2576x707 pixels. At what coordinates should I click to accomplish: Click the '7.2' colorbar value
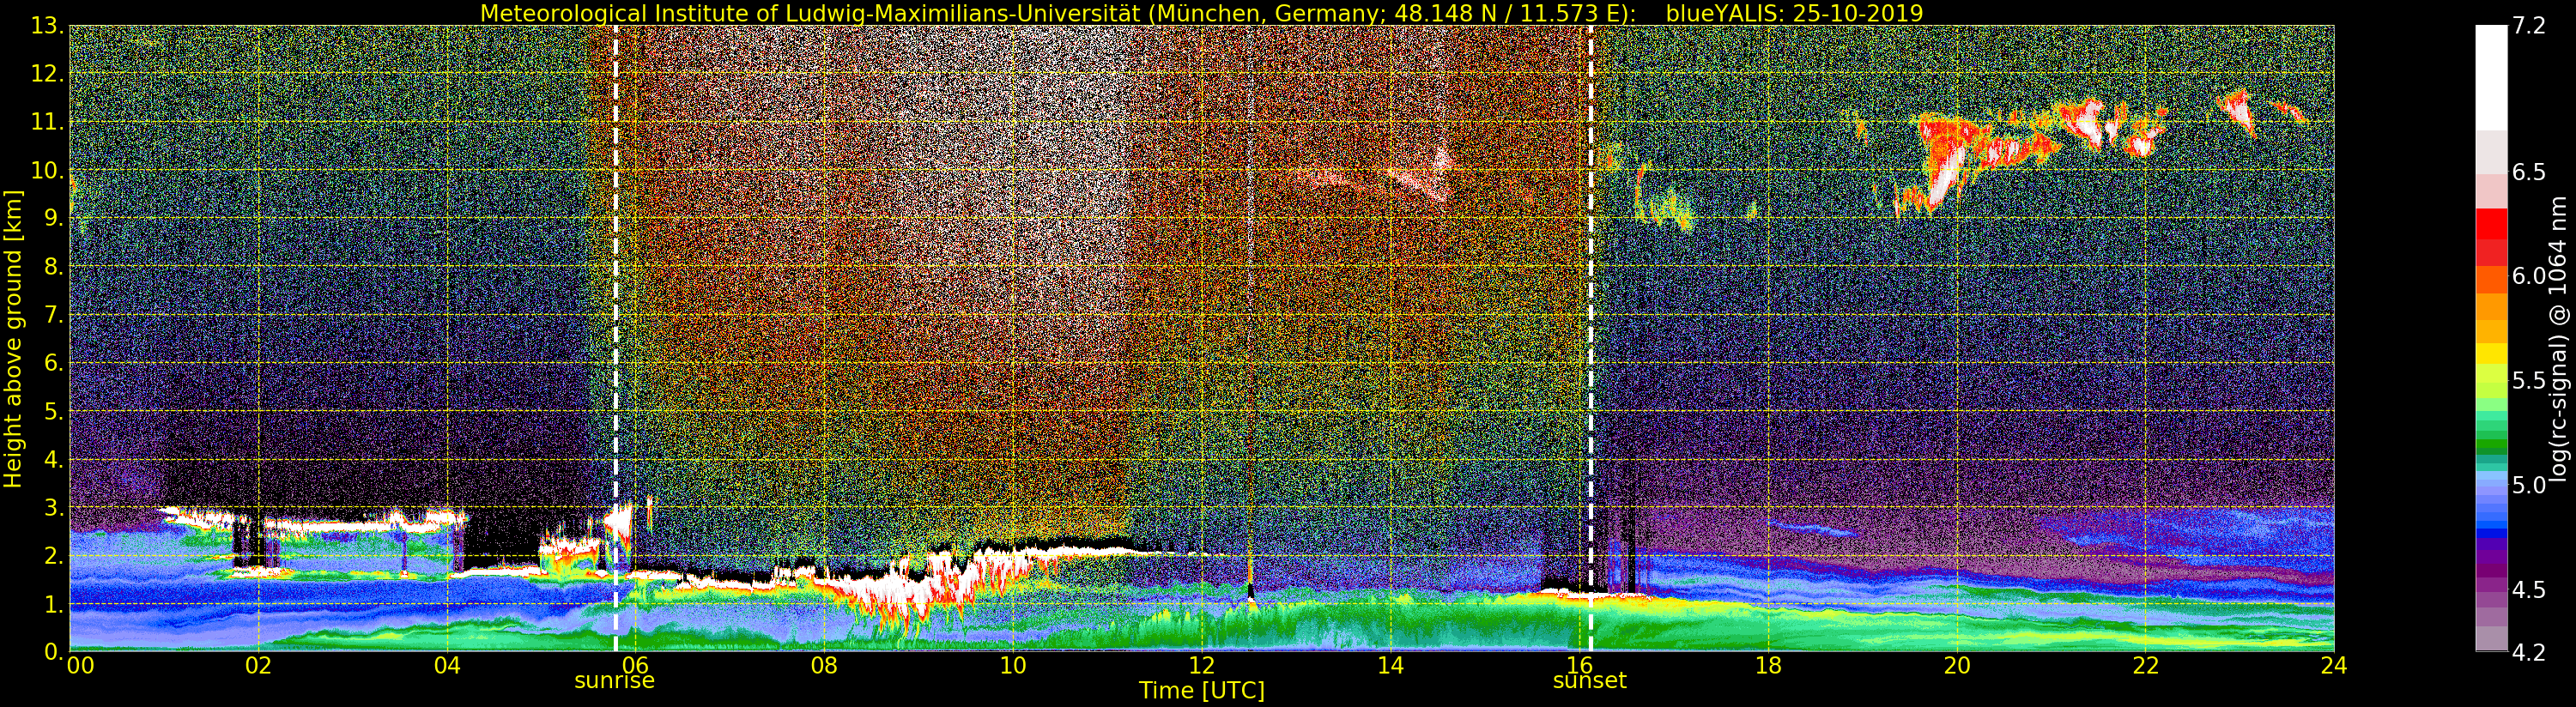coord(2529,27)
